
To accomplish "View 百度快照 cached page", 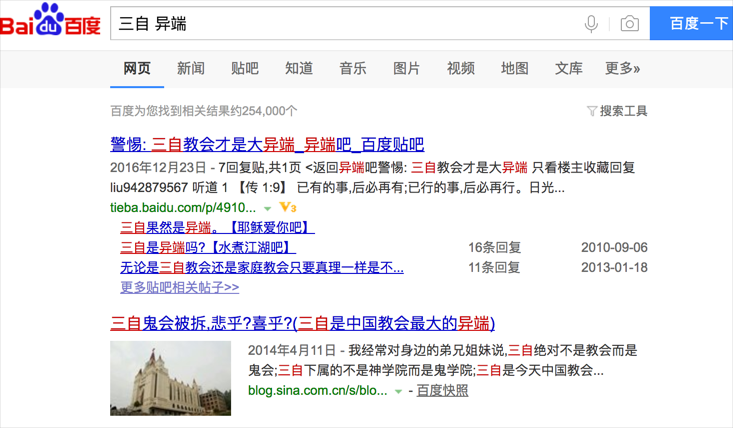I will [x=442, y=390].
